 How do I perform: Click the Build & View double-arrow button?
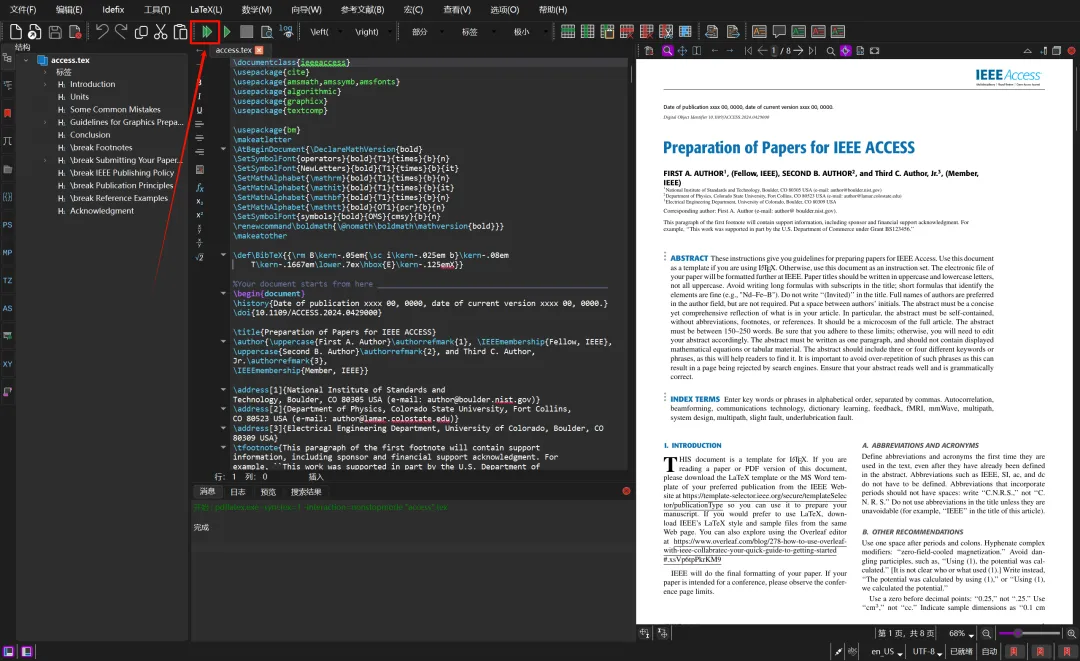(x=206, y=32)
